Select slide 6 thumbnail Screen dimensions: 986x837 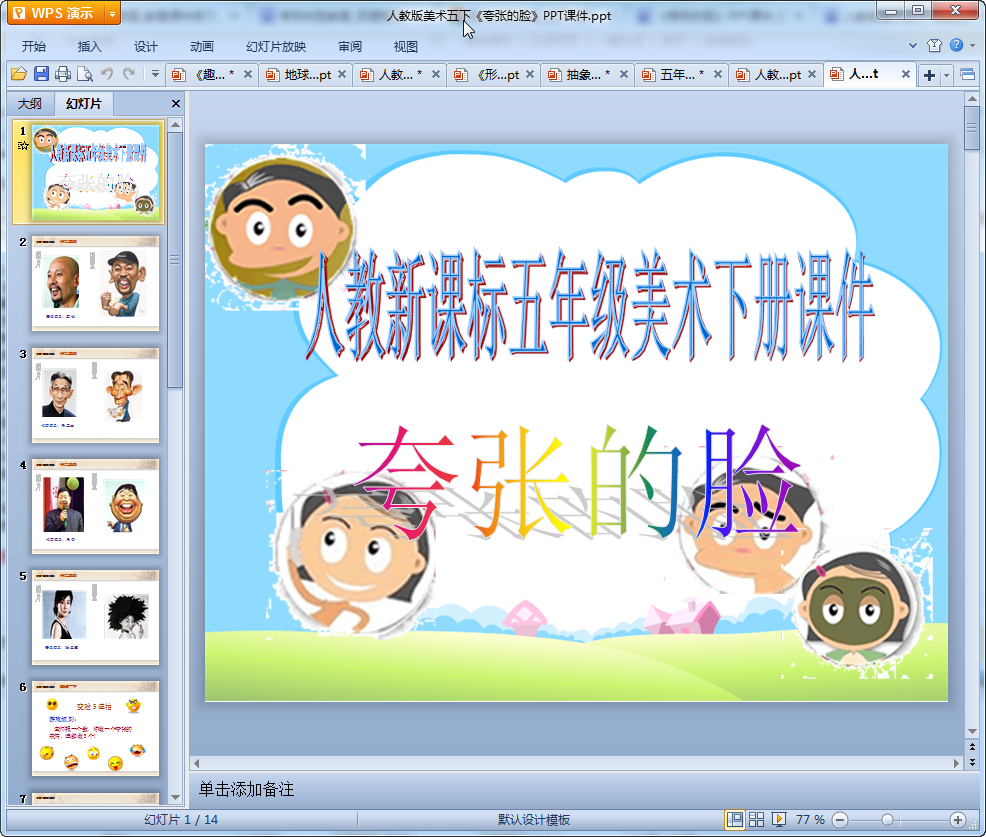(96, 729)
